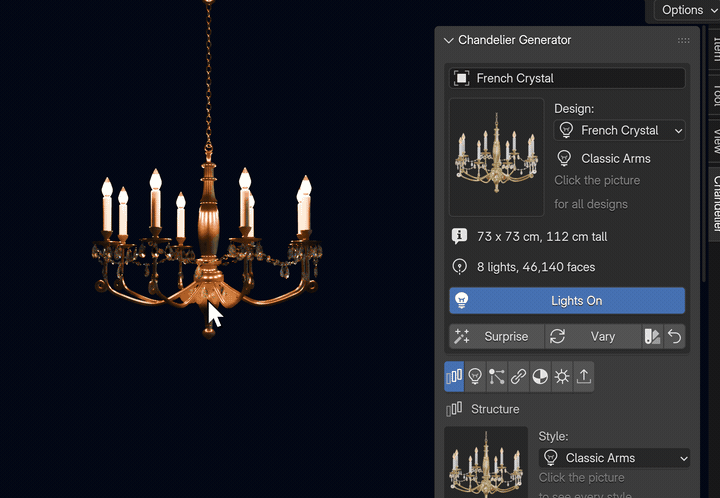Click the material swatch icon beside Vary

pyautogui.click(x=652, y=336)
